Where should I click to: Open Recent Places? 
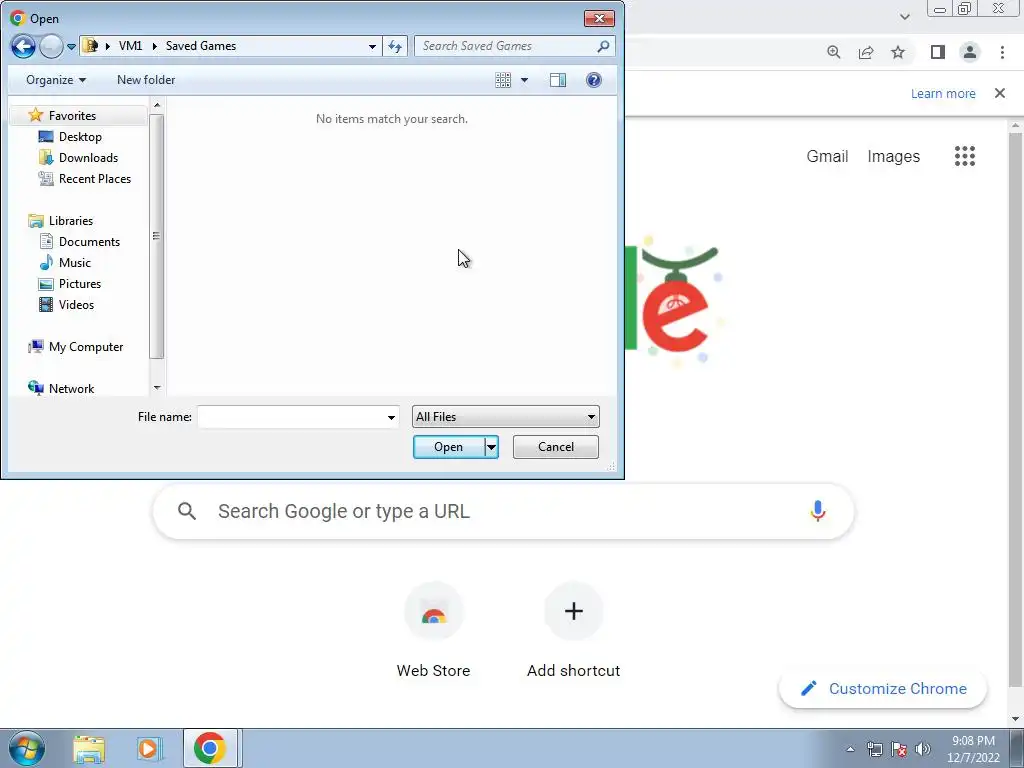coord(95,178)
